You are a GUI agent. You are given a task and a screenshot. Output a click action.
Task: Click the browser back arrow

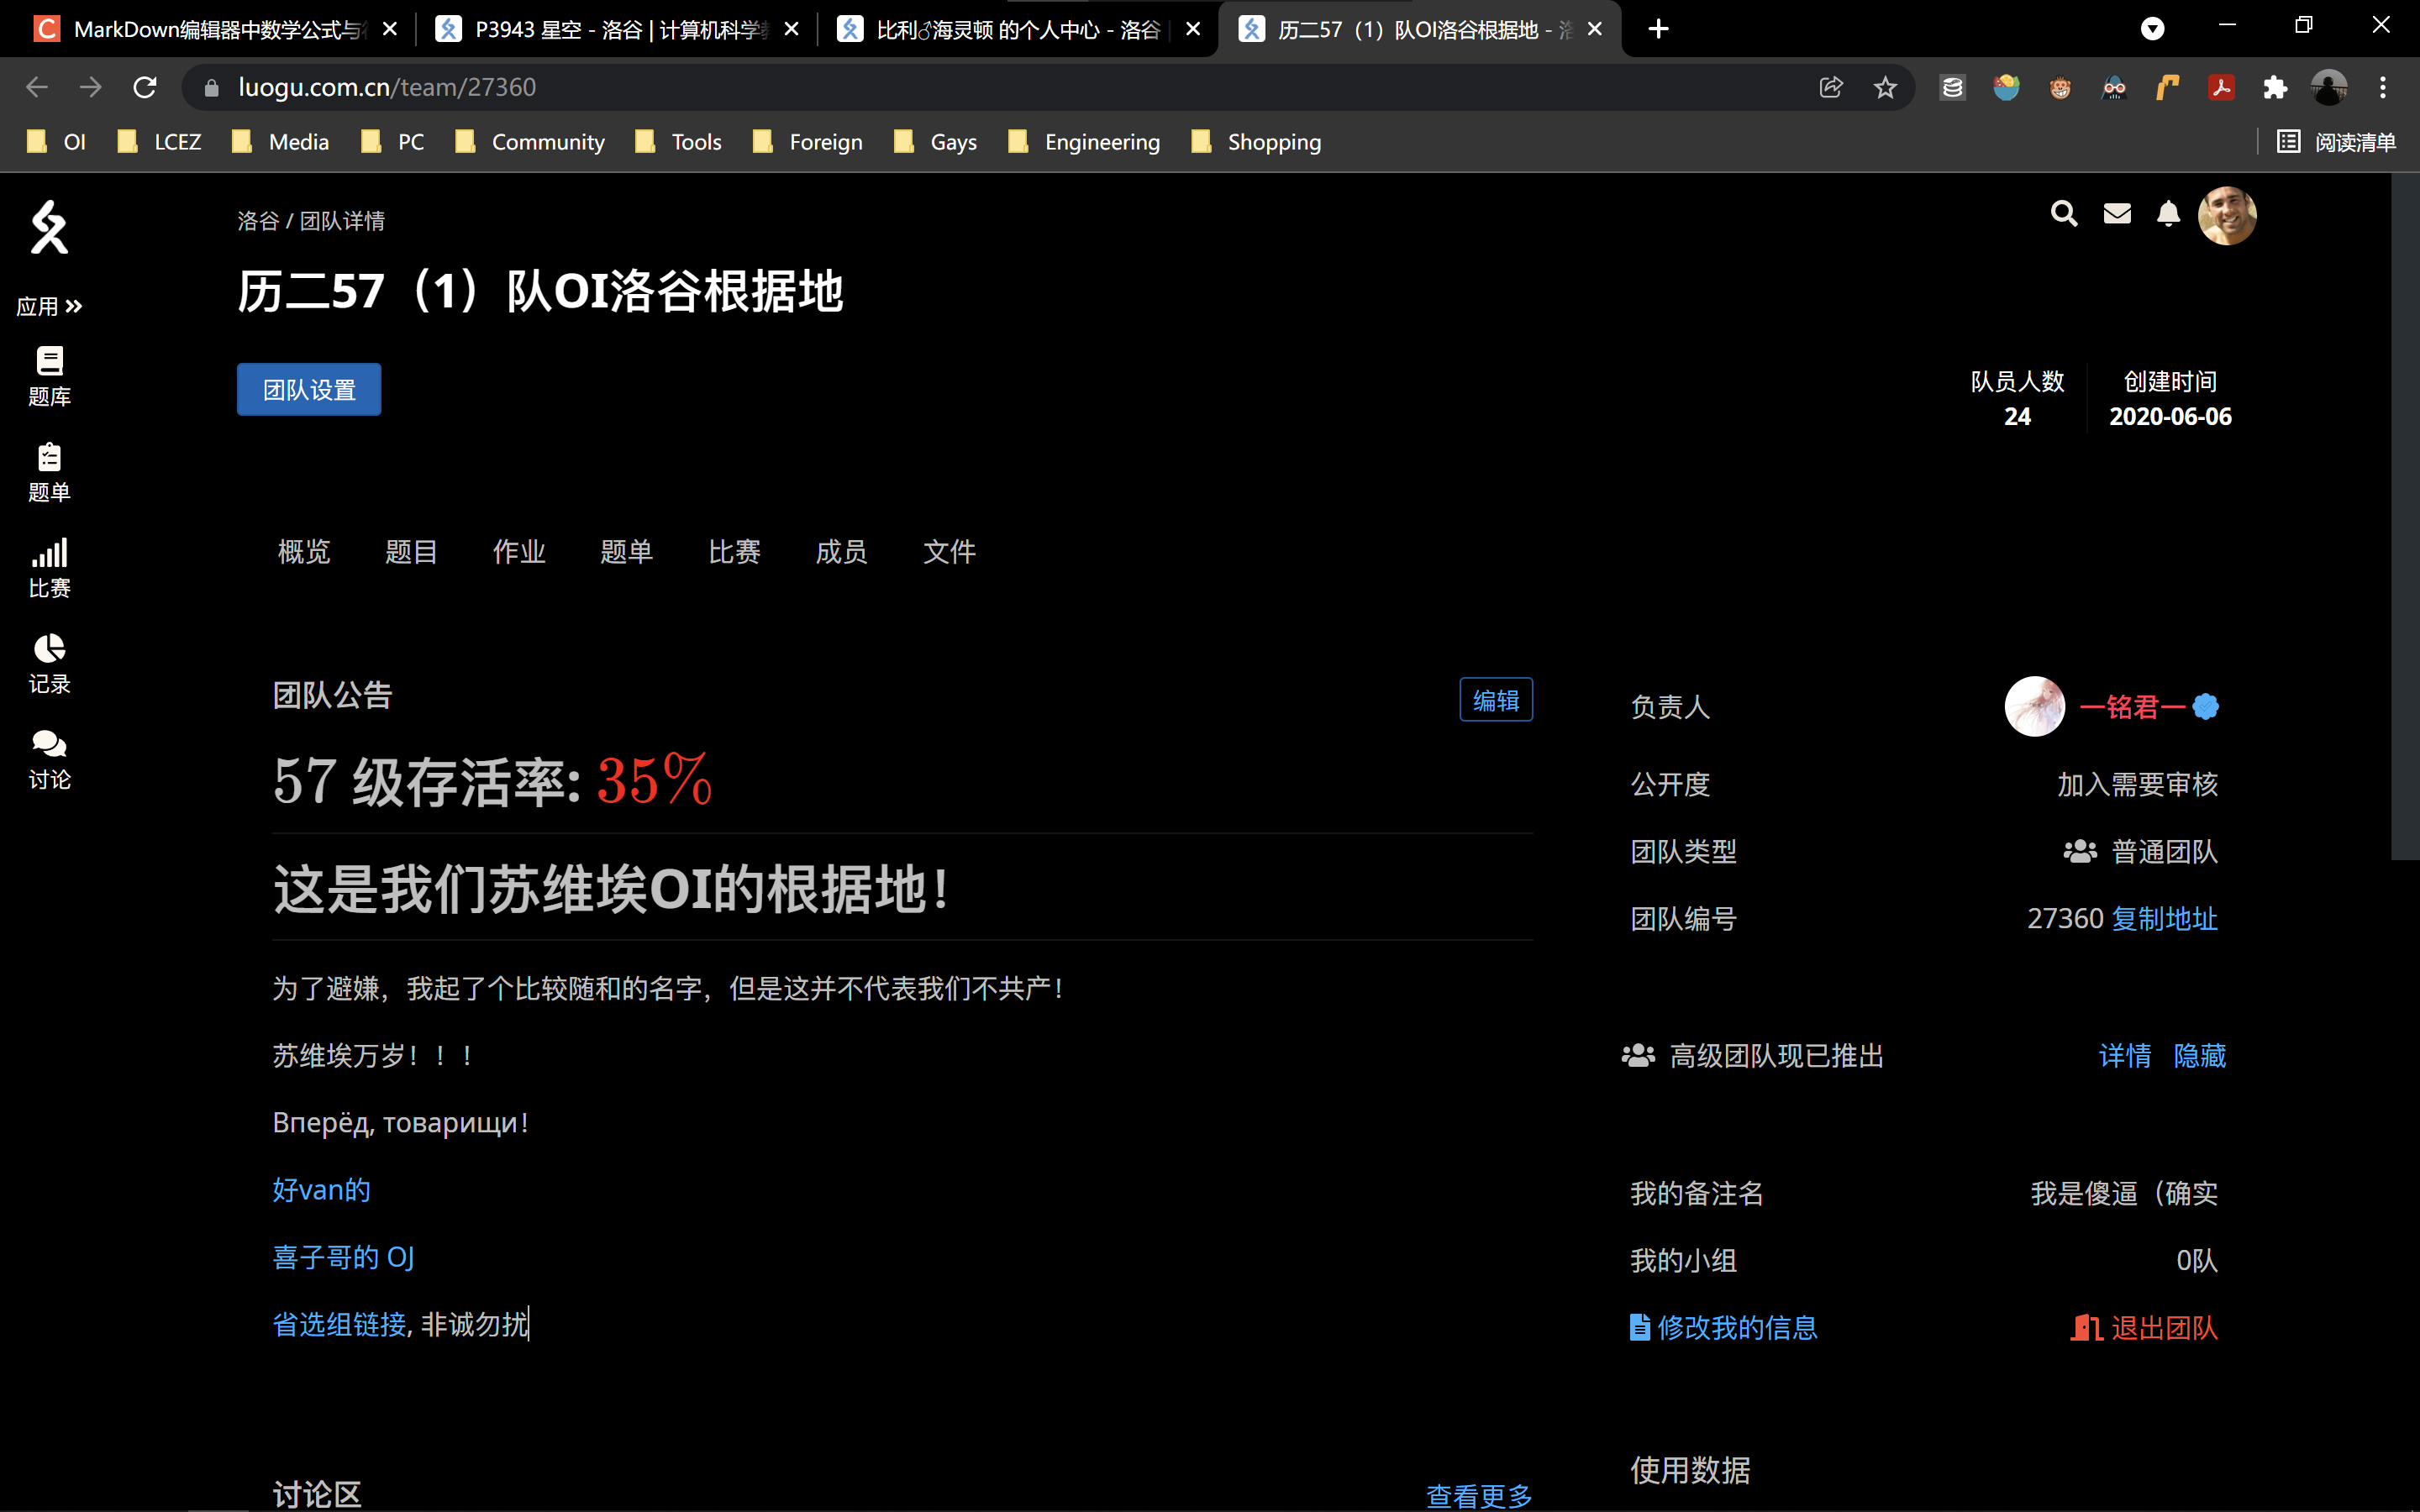pos(37,87)
